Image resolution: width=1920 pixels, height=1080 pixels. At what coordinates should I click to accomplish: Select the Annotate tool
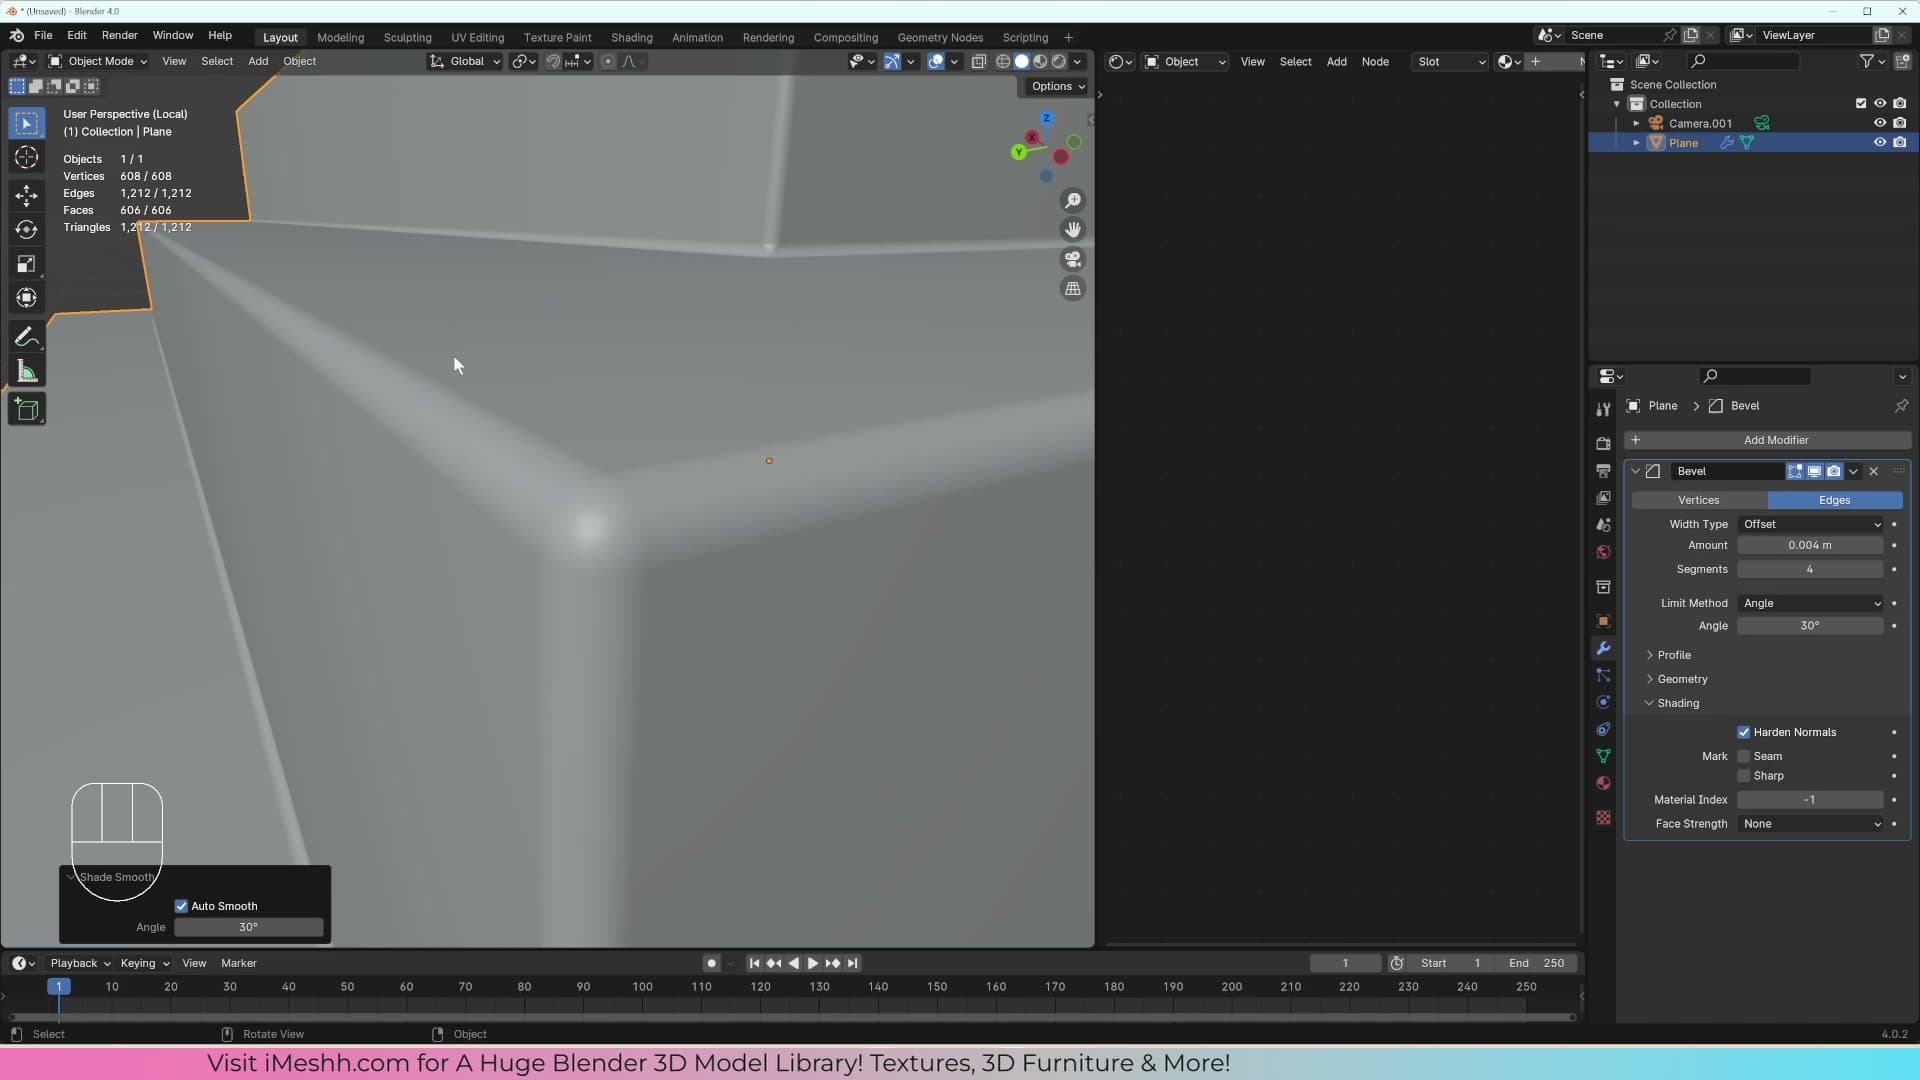[x=27, y=337]
